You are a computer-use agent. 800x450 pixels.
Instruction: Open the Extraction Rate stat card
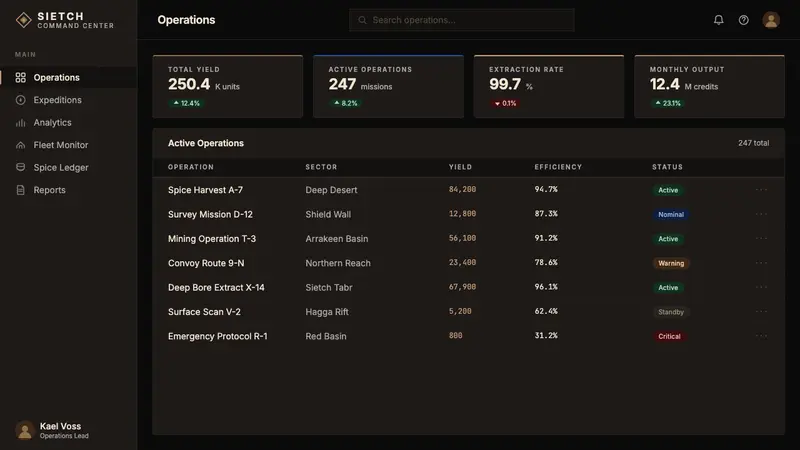click(x=549, y=86)
